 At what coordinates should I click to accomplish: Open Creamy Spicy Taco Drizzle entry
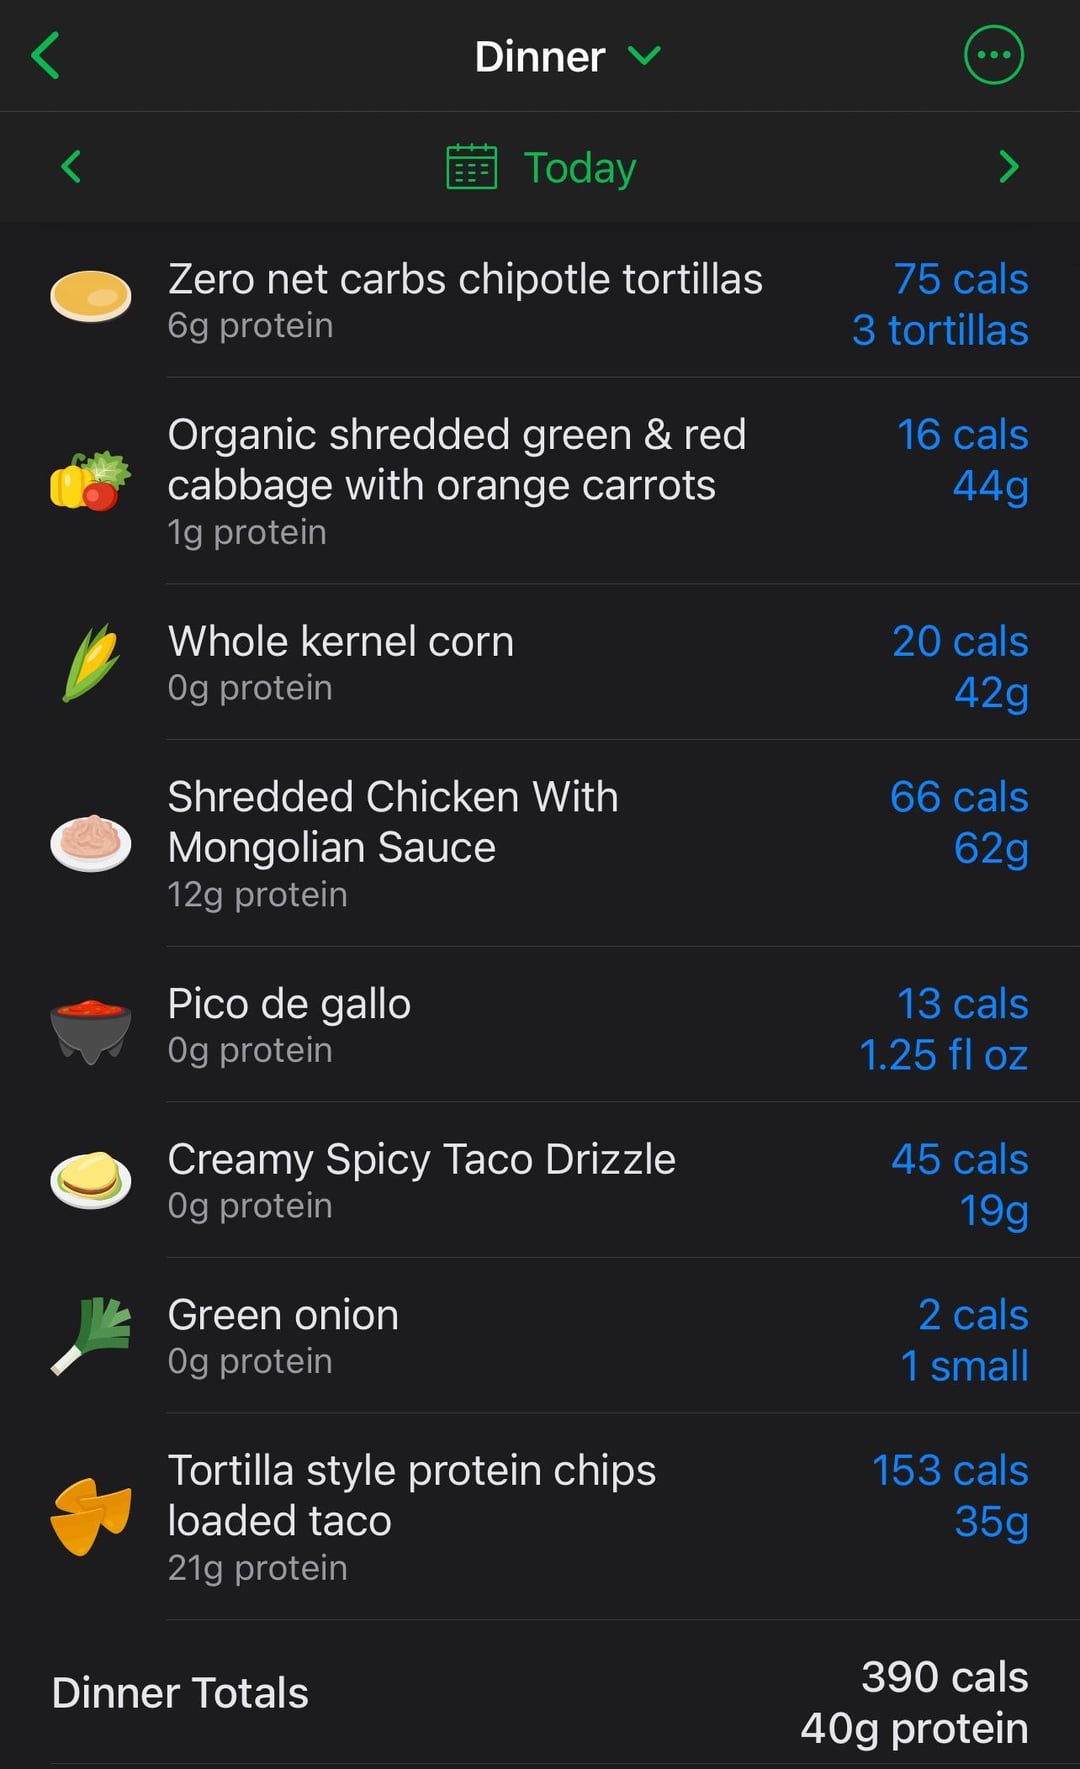point(421,1160)
